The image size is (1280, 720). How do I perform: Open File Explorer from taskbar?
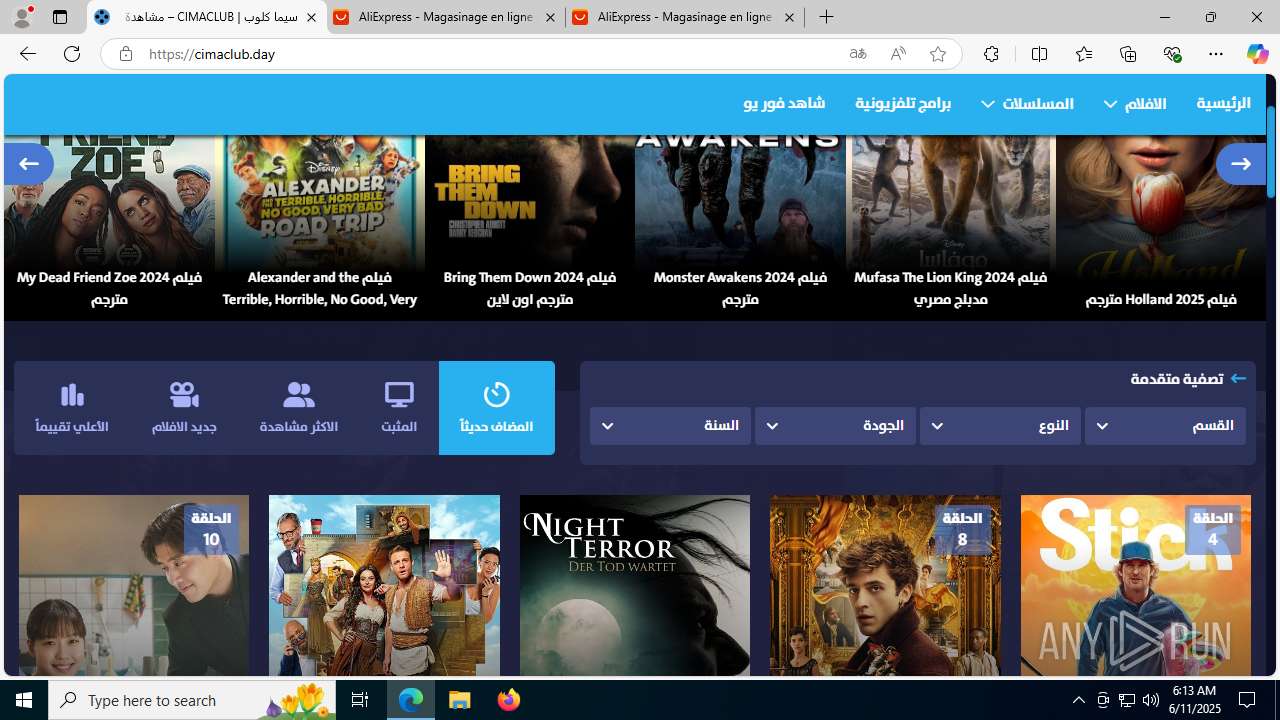460,700
